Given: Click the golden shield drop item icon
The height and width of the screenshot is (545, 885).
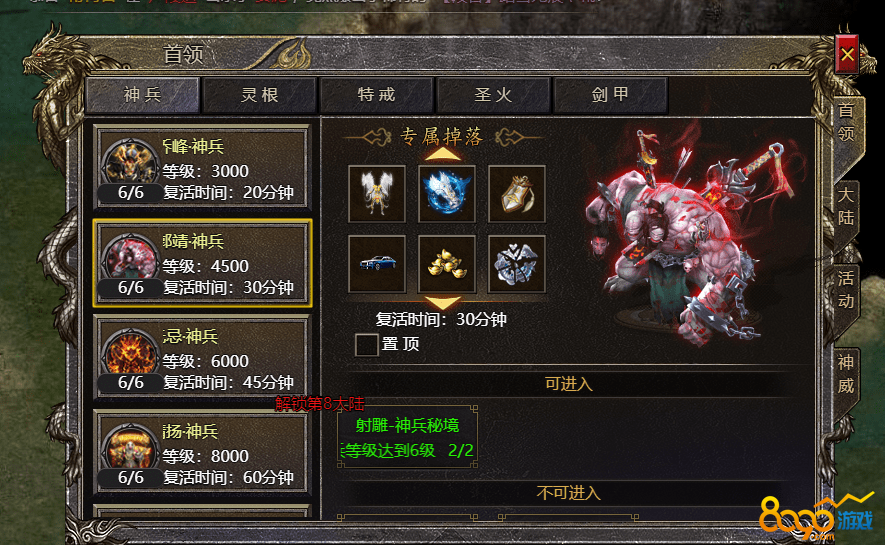Looking at the screenshot, I should click(x=516, y=194).
